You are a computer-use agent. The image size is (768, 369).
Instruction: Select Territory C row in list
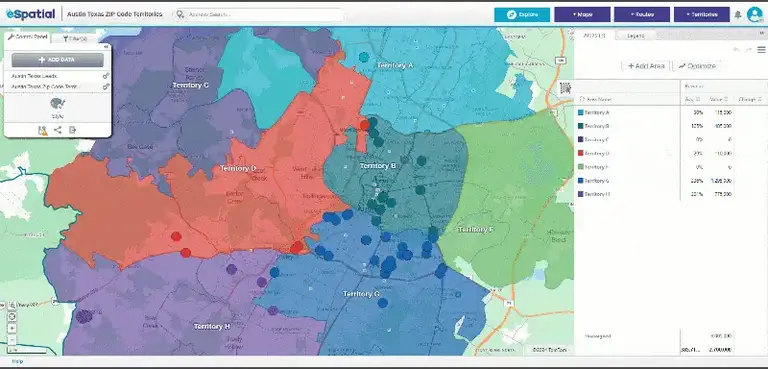click(x=671, y=140)
